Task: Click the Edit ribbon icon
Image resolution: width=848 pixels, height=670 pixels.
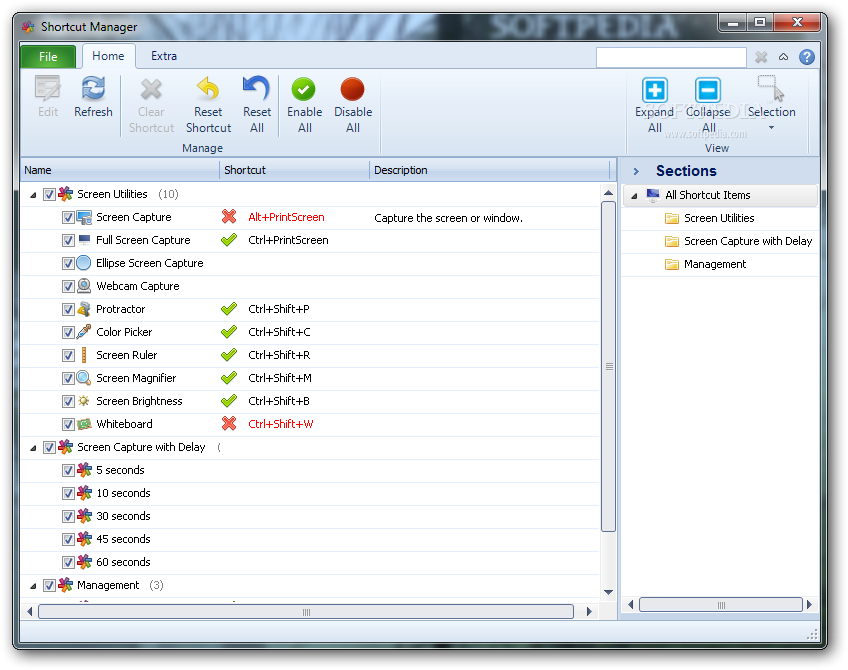Action: pos(48,89)
